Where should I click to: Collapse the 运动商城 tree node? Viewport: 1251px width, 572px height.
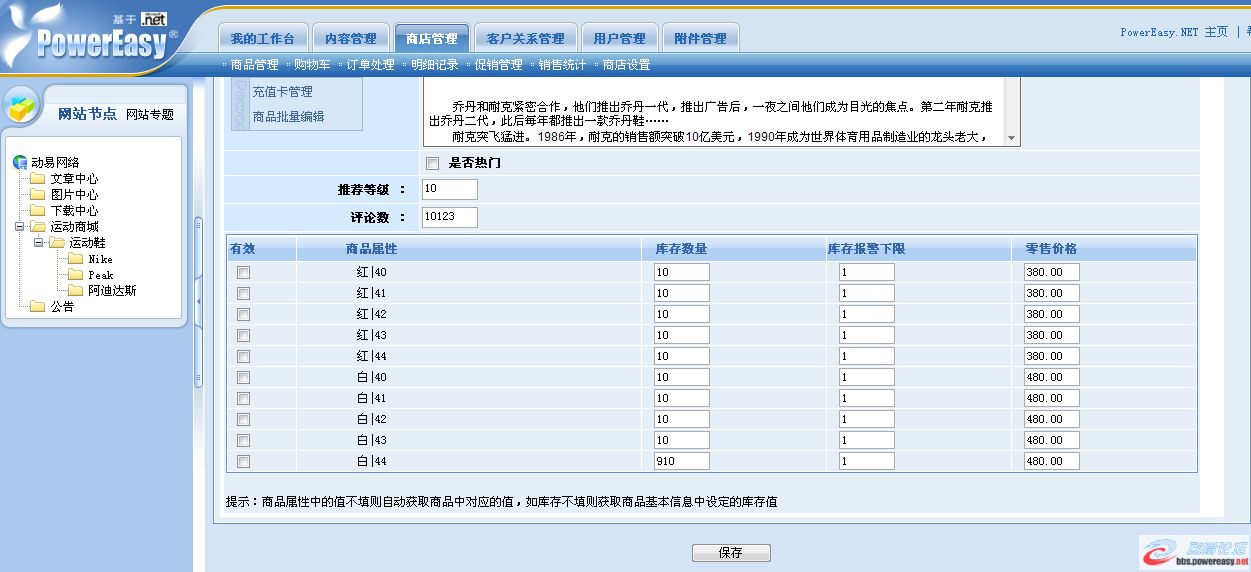coord(20,227)
